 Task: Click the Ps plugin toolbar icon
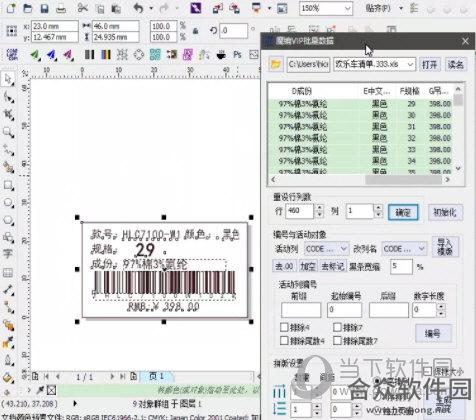[x=237, y=54]
